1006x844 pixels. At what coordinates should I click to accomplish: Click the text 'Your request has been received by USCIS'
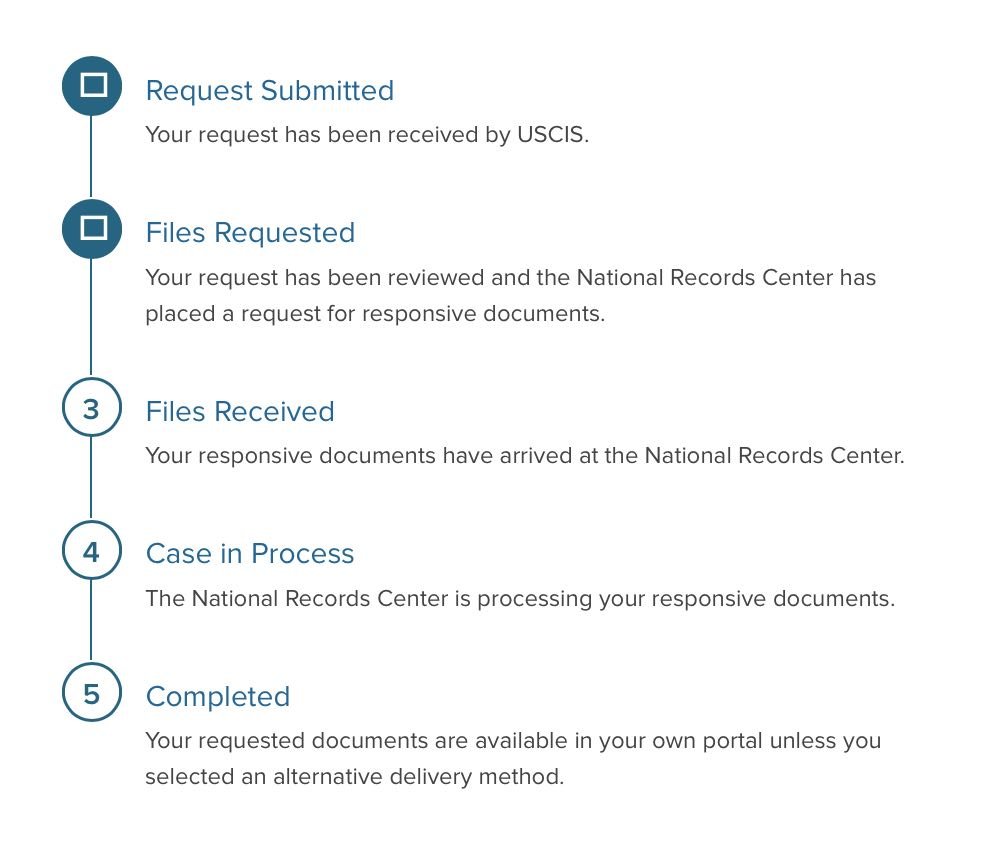[x=367, y=135]
